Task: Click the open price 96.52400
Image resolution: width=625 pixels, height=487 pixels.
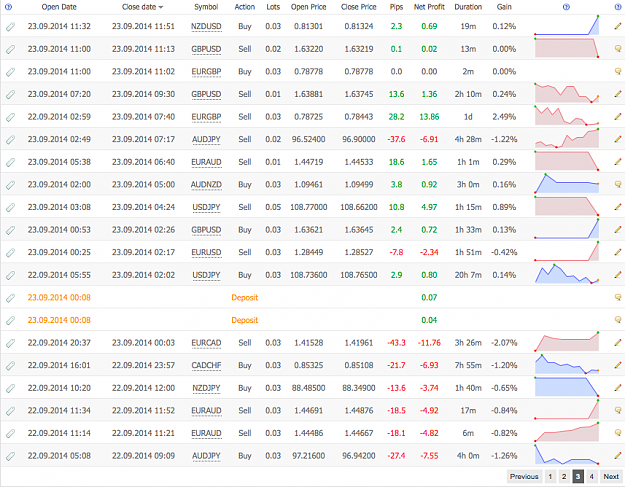Action: click(x=309, y=139)
